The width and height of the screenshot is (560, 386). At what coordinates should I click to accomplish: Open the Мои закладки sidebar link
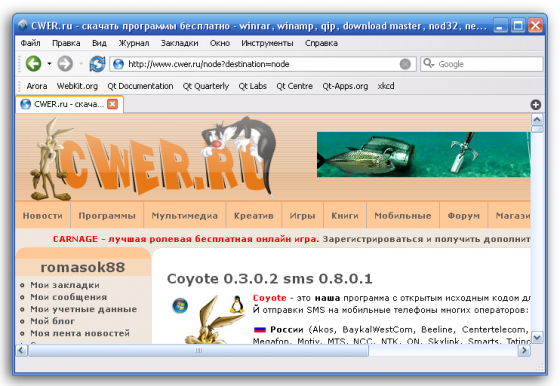tap(65, 285)
